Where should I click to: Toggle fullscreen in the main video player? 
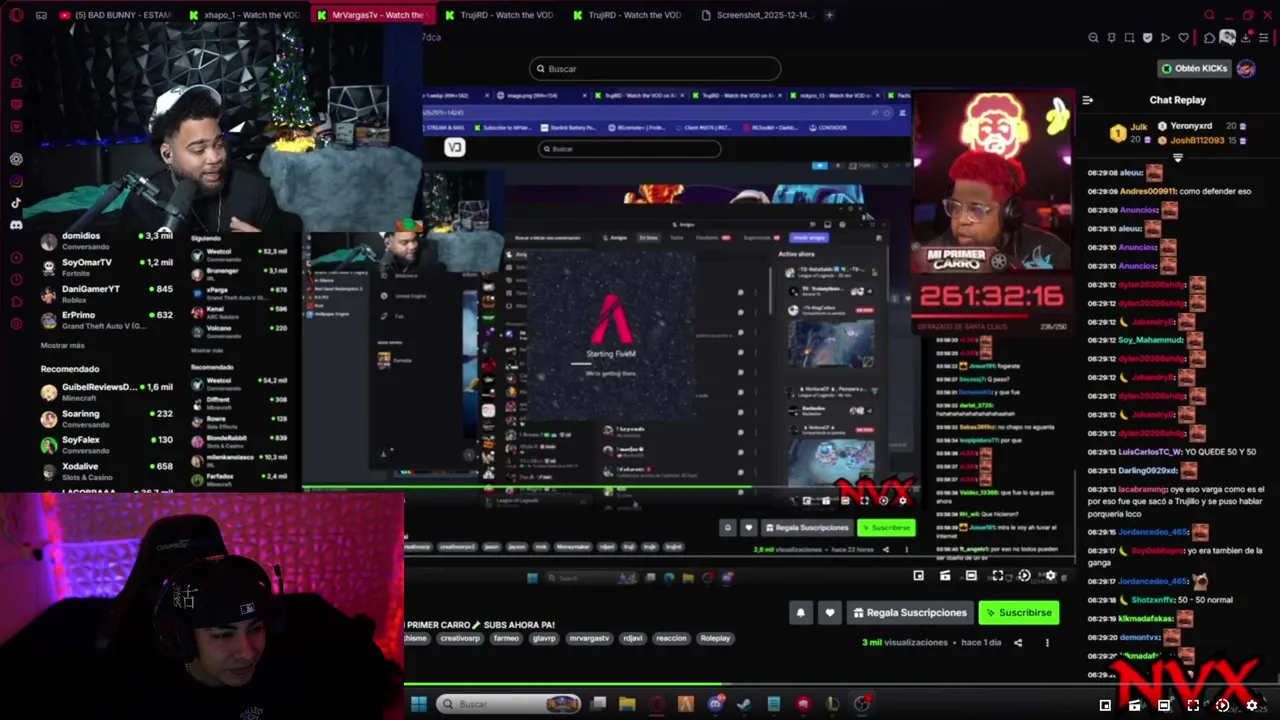pyautogui.click(x=1193, y=705)
